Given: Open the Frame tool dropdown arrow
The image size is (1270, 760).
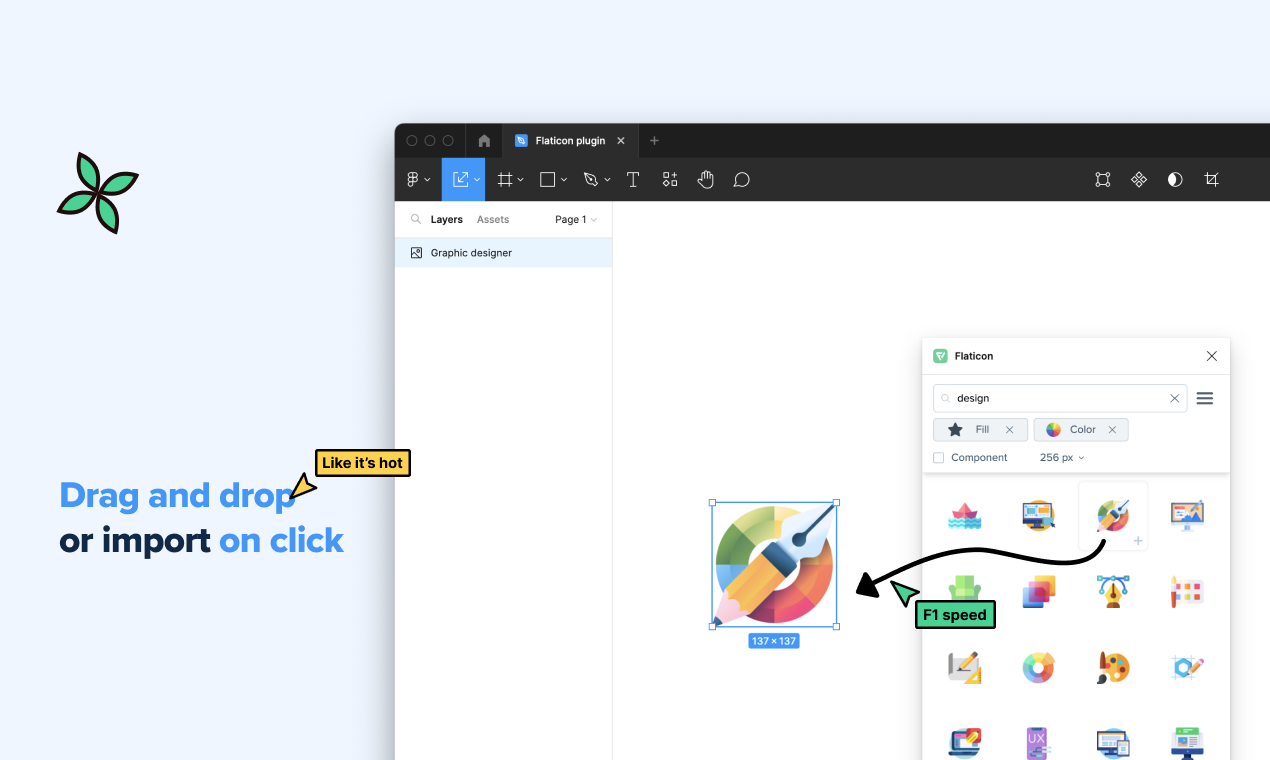Looking at the screenshot, I should (x=520, y=180).
